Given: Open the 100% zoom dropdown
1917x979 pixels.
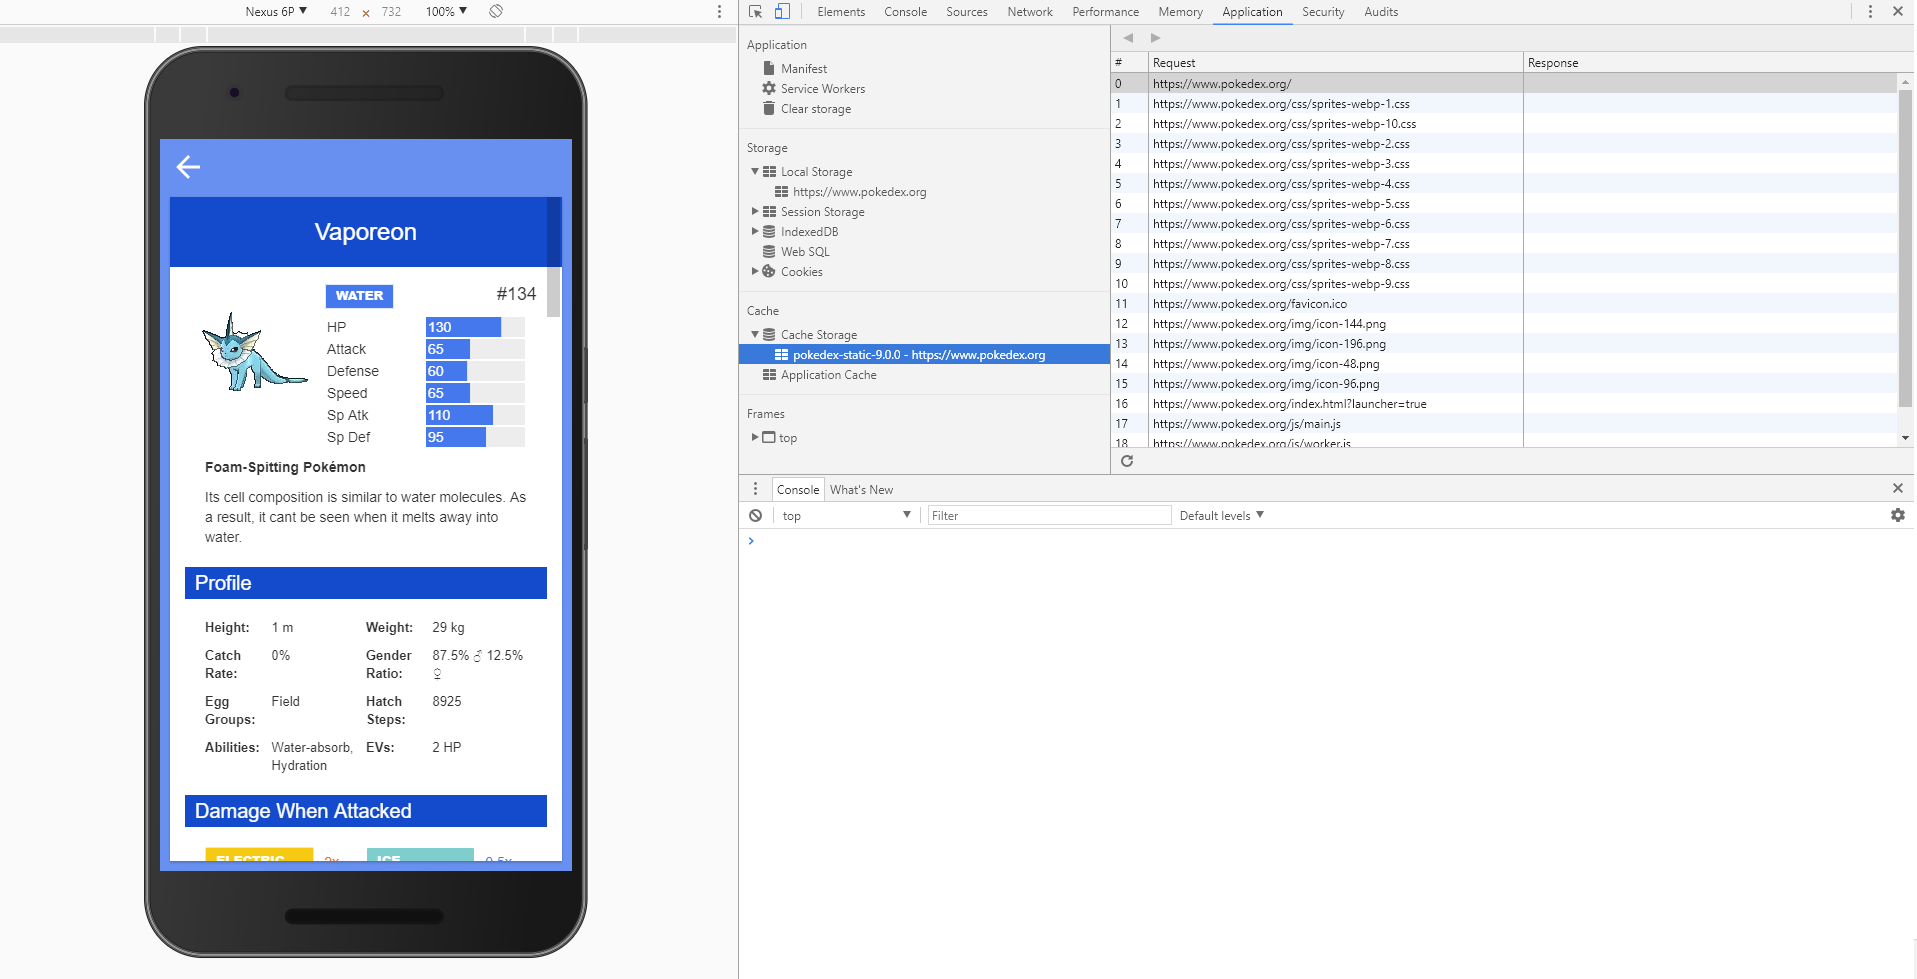Looking at the screenshot, I should 446,12.
